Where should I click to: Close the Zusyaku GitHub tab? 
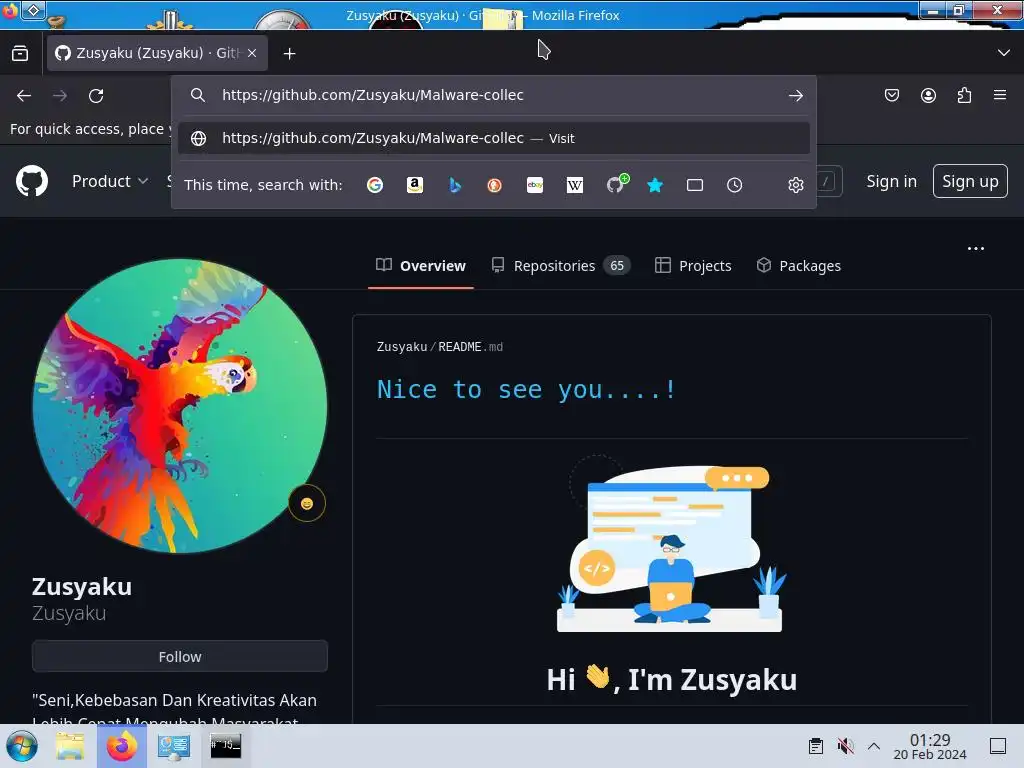[x=252, y=53]
